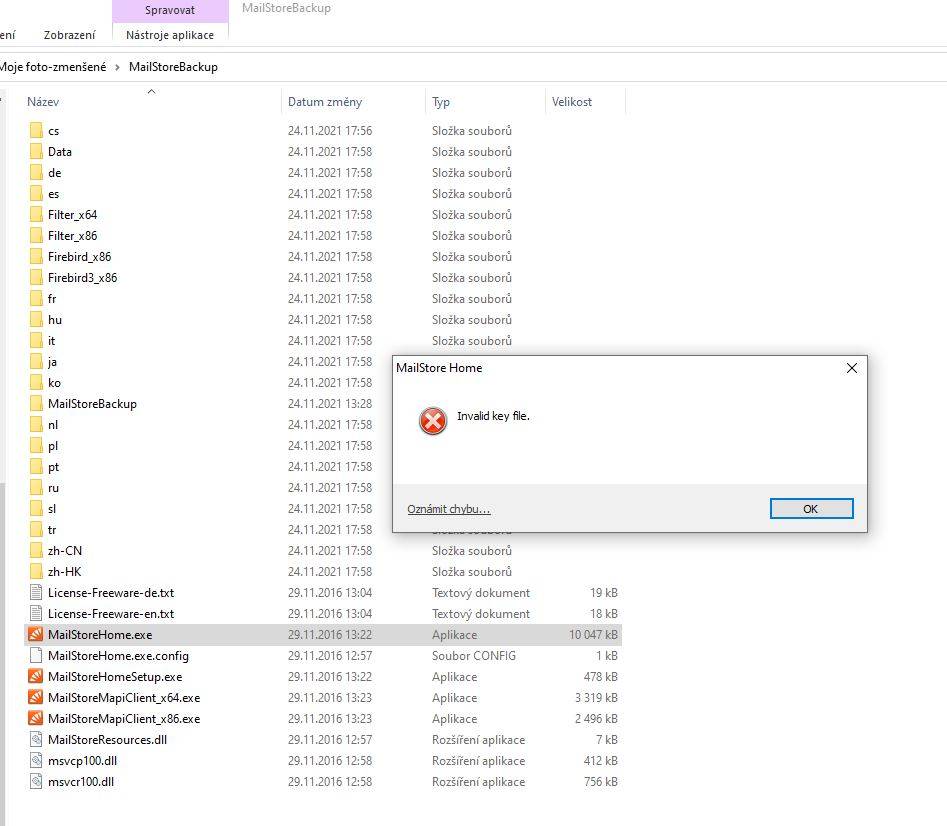Screen dimensions: 947x826
Task: Click the 'Oznámit chybu…' link
Action: [448, 509]
